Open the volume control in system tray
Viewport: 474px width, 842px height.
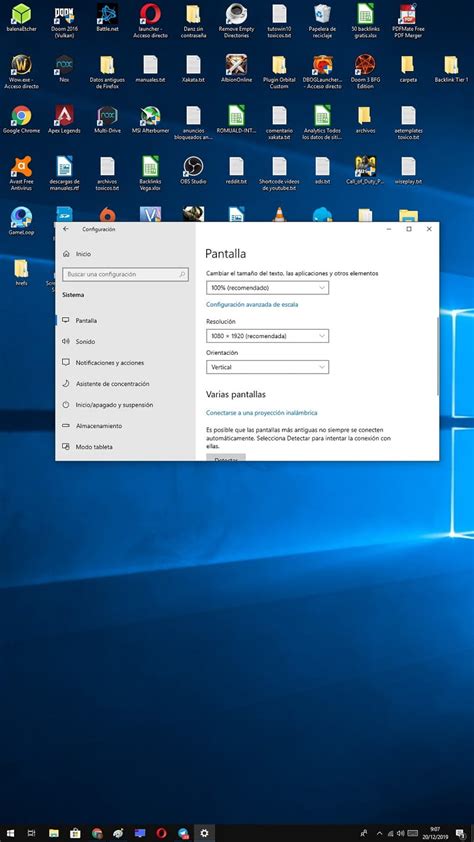(400, 833)
